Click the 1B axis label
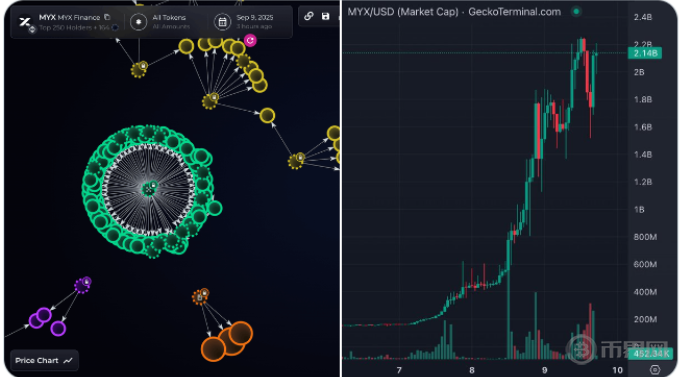The height and width of the screenshot is (377, 679). pos(639,209)
